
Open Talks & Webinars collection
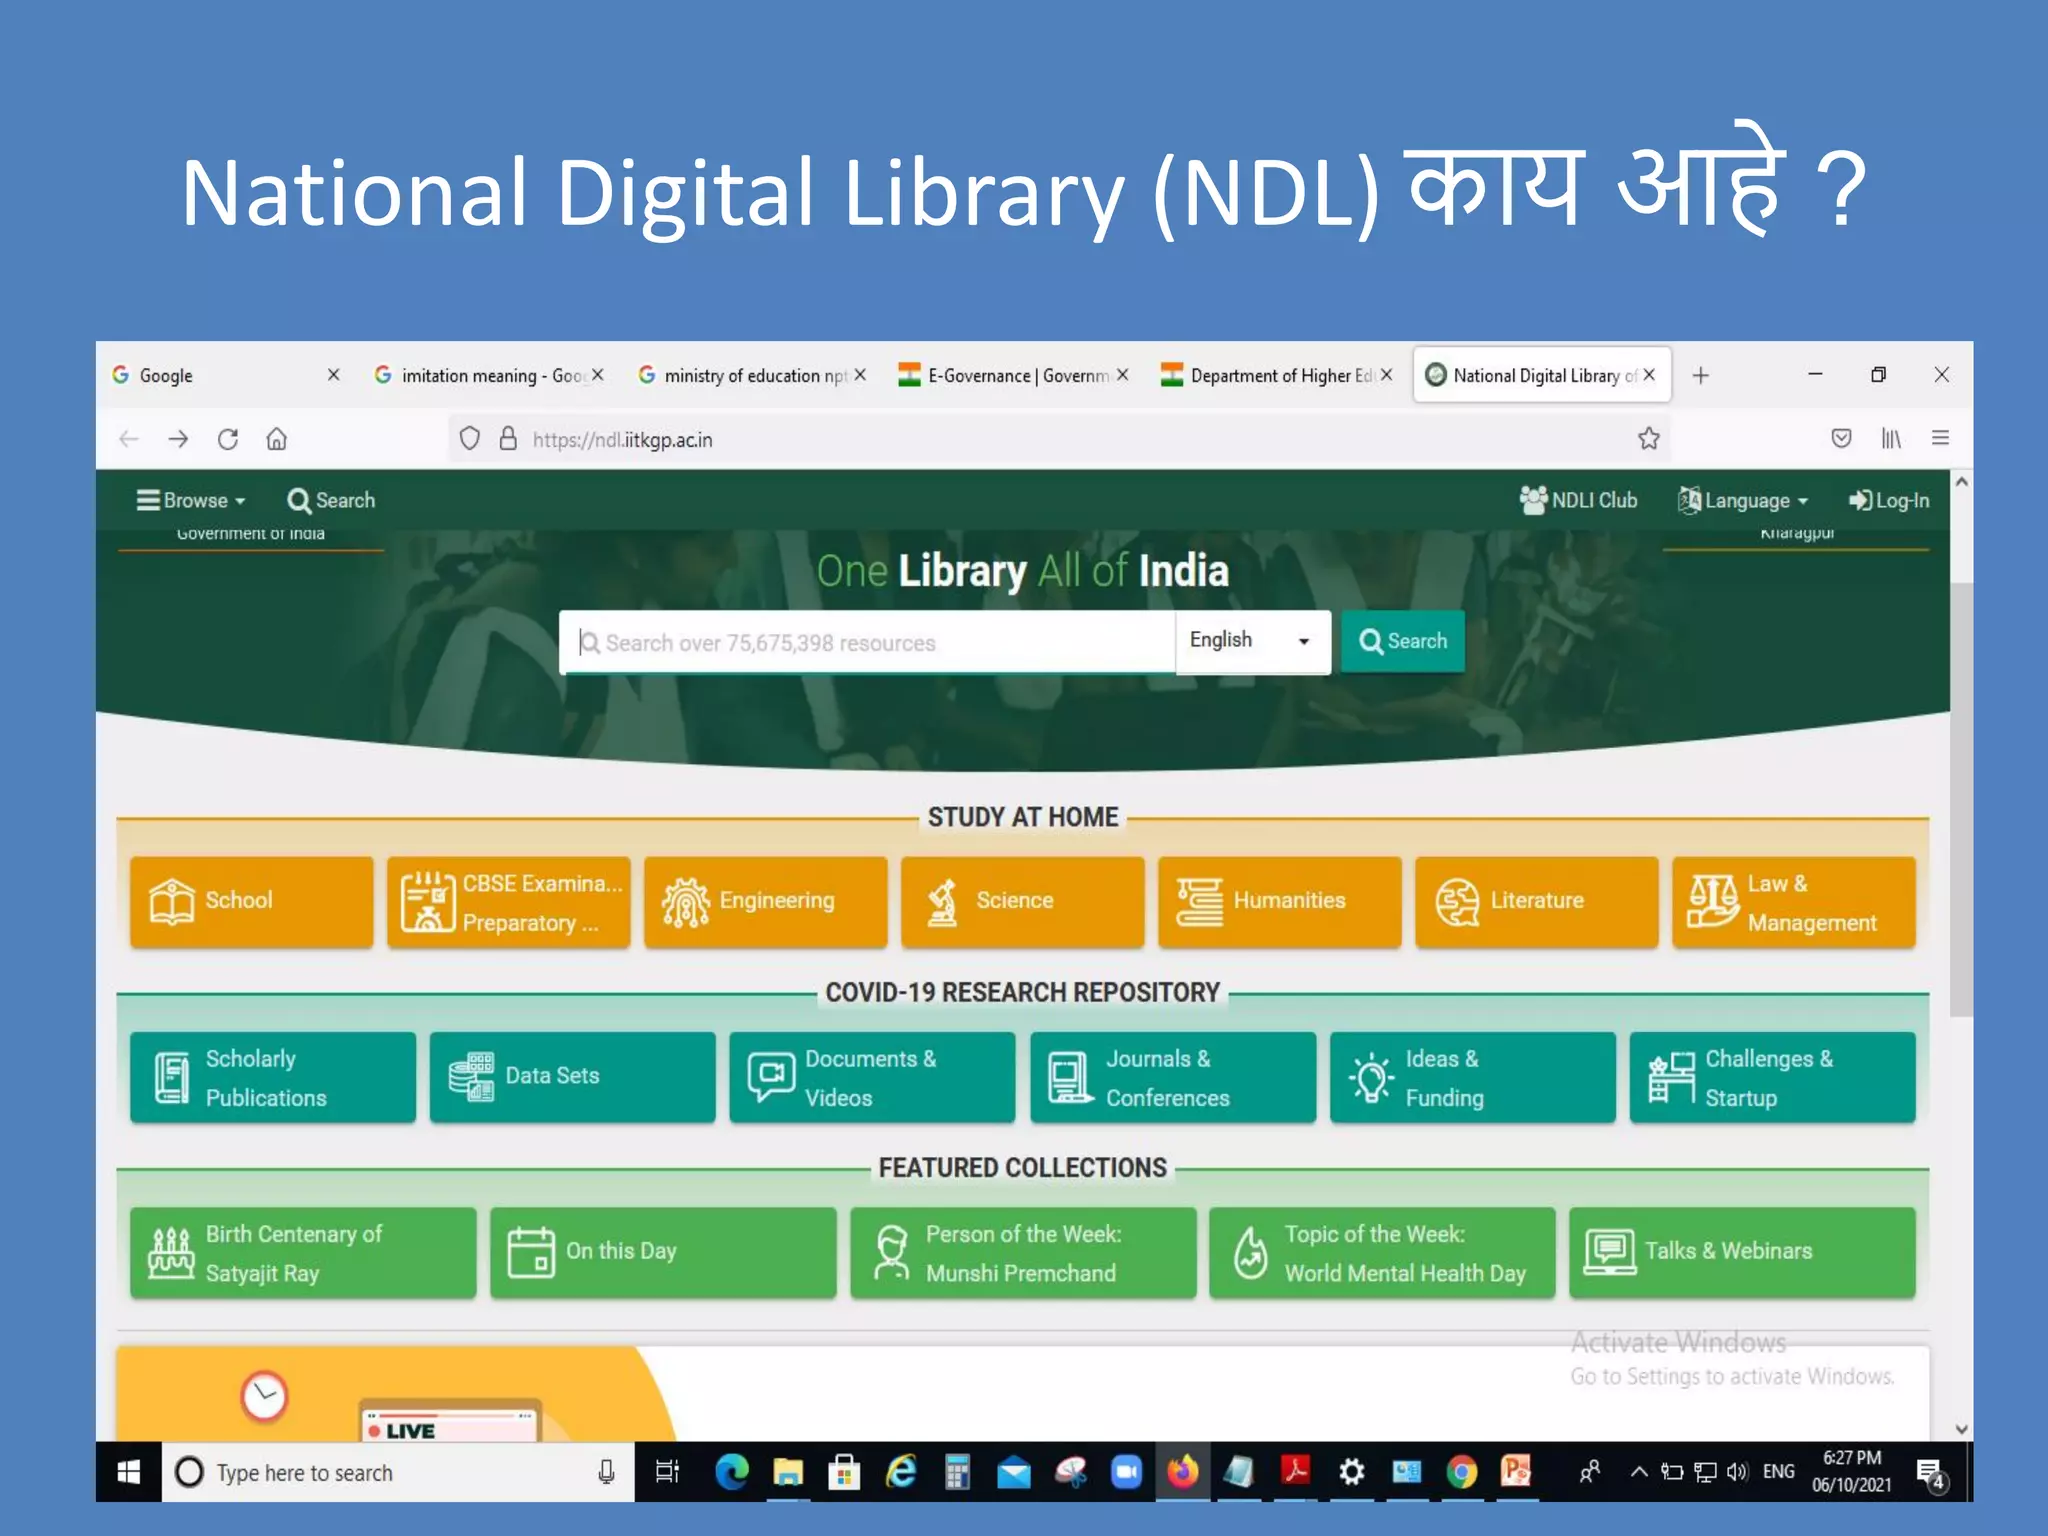coord(1742,1252)
